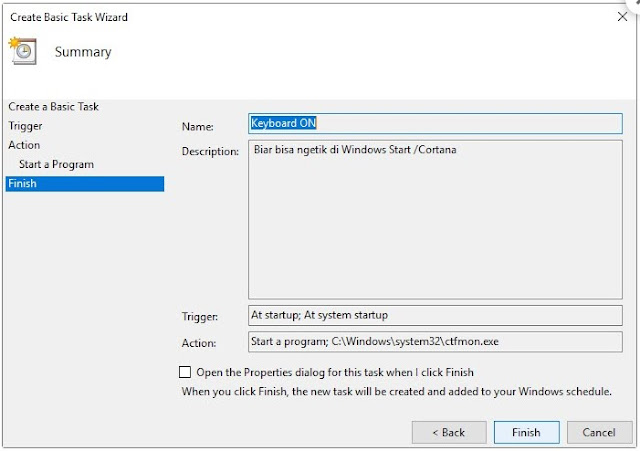The height and width of the screenshot is (451, 640).
Task: Cancel the wizard with the Cancel button
Action: (x=599, y=432)
